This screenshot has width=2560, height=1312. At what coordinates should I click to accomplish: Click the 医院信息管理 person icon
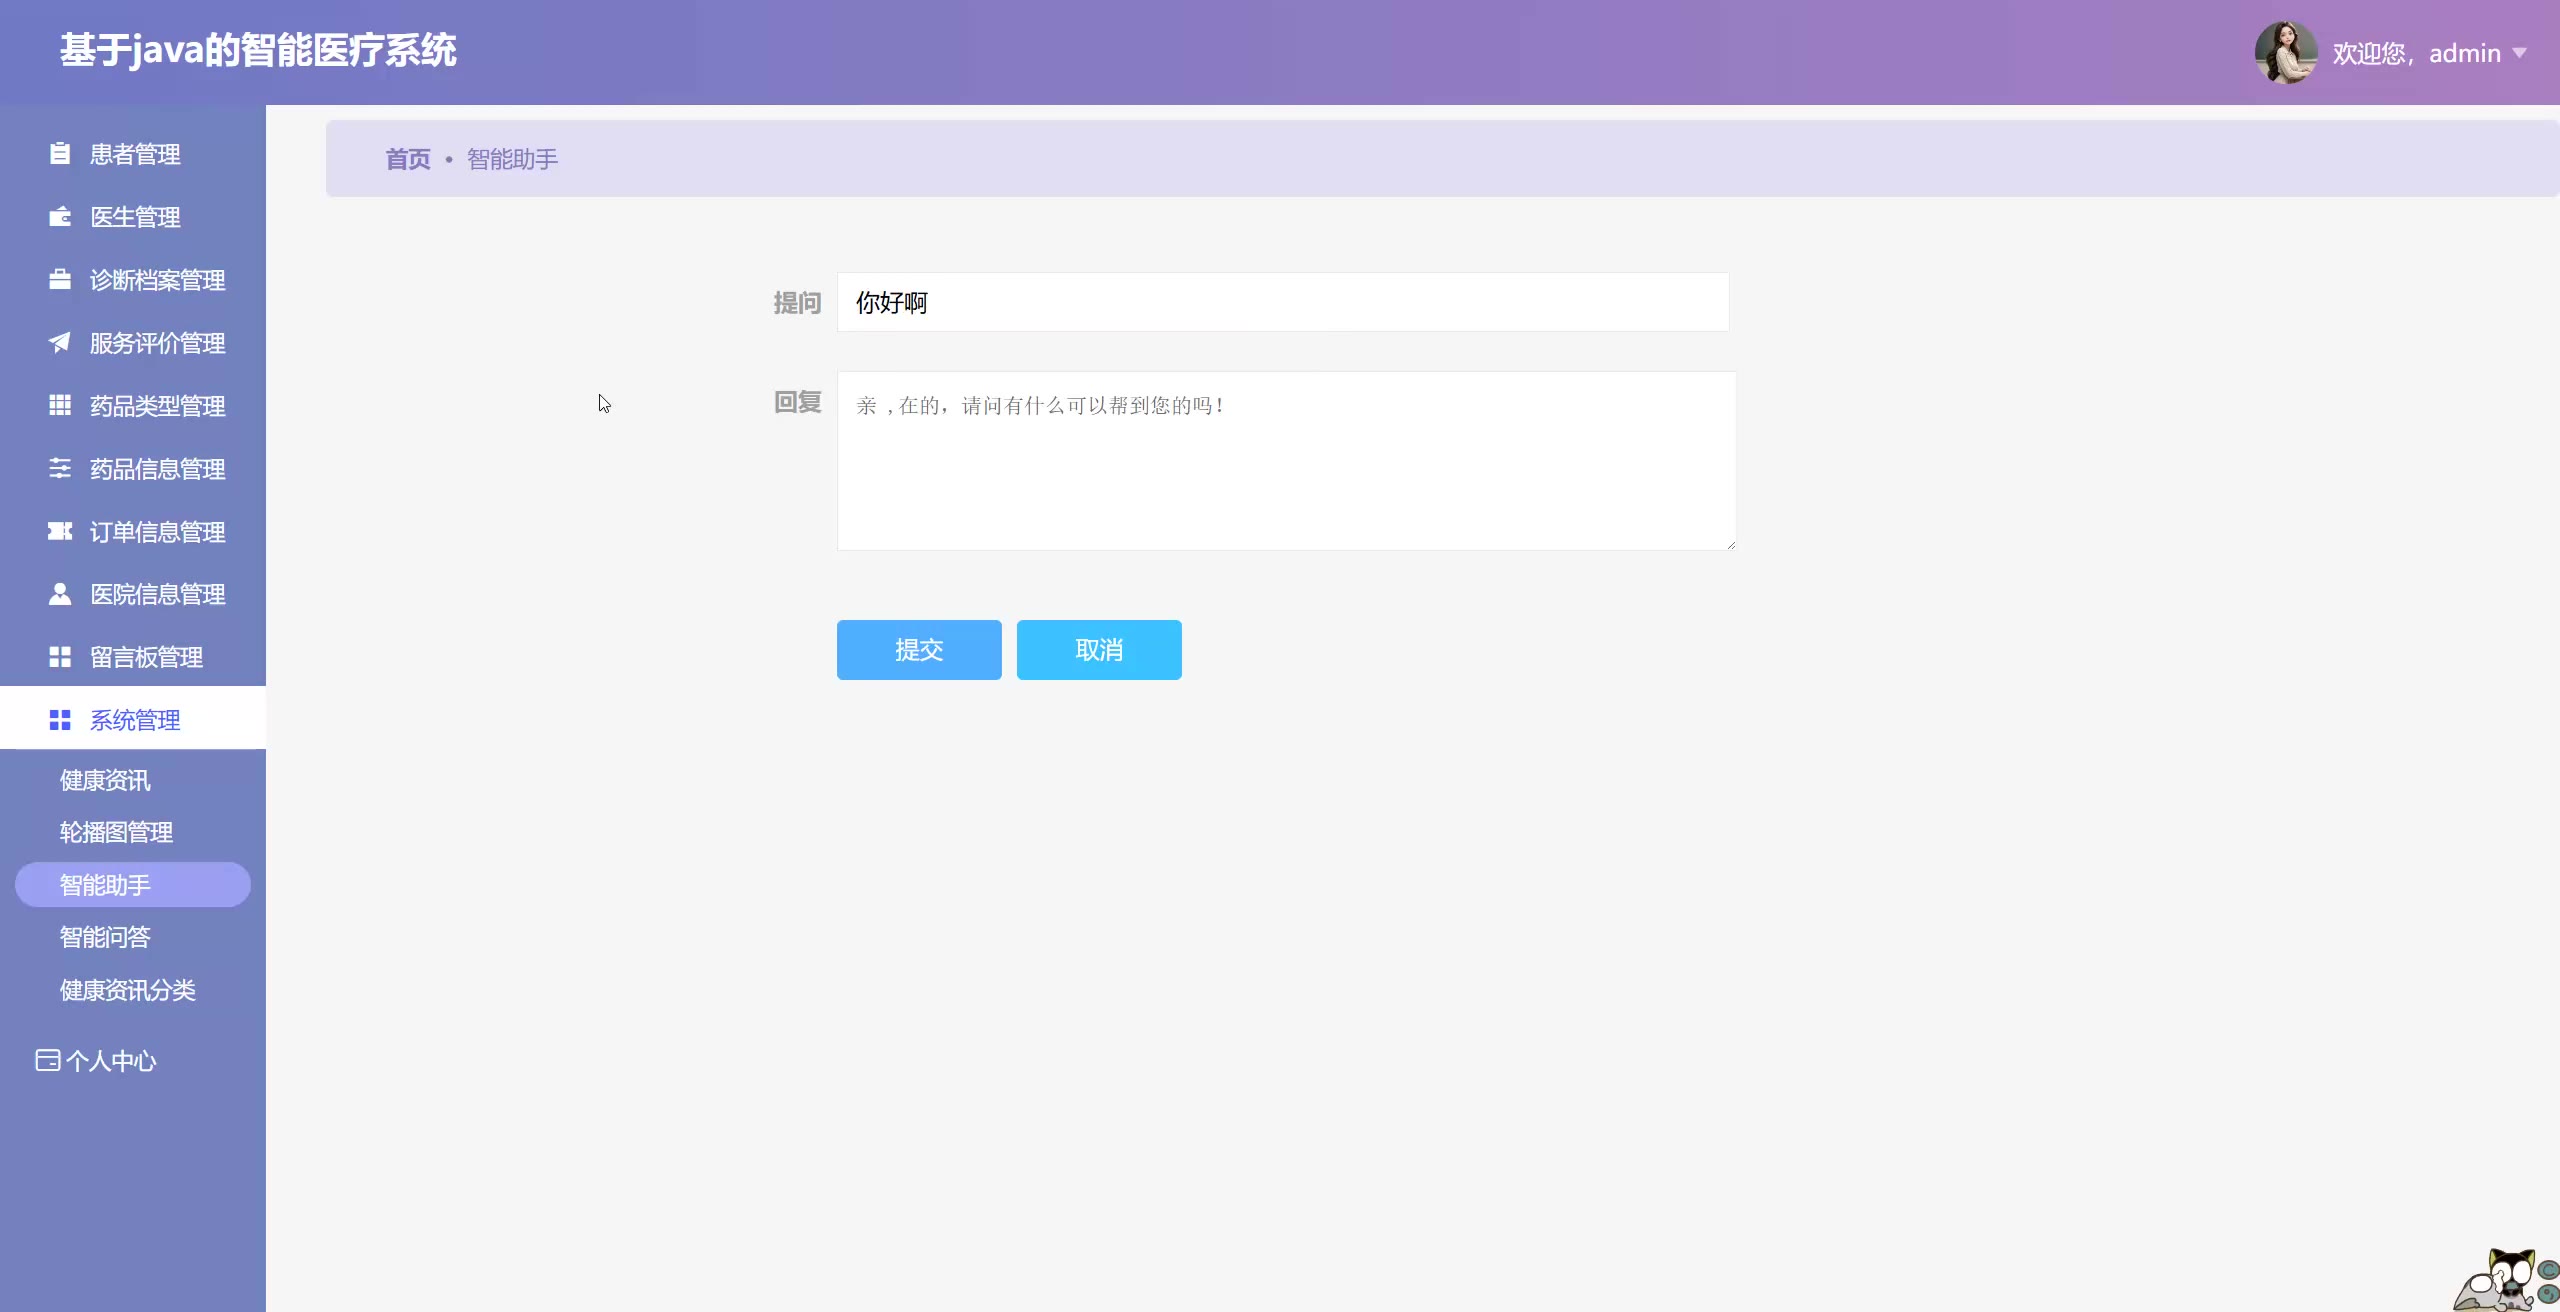pyautogui.click(x=60, y=594)
